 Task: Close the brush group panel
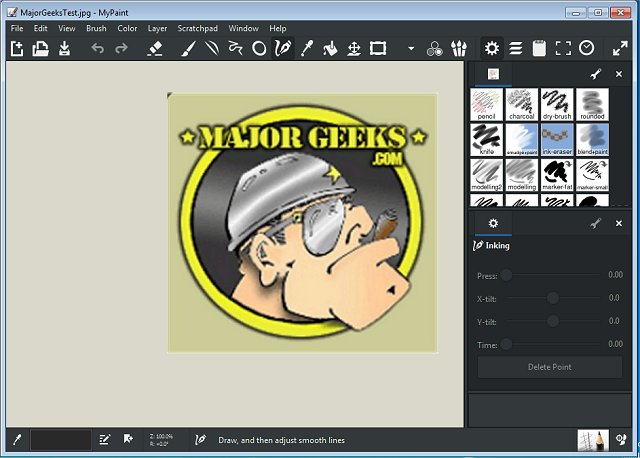(619, 74)
